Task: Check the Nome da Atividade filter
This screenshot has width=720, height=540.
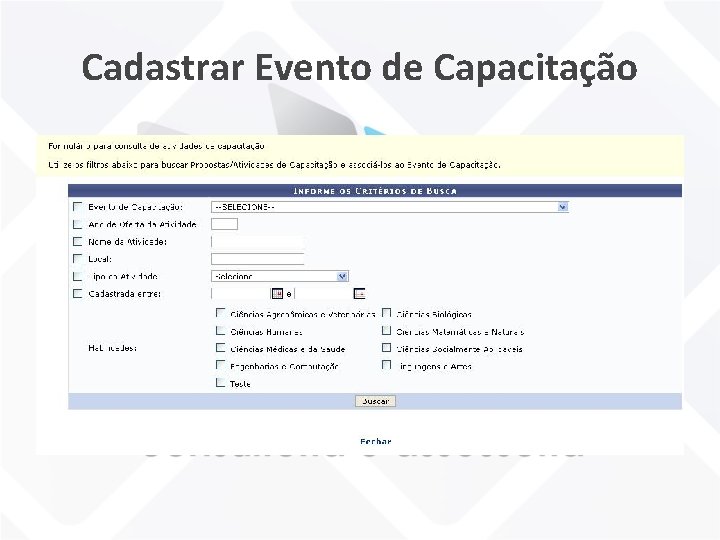Action: (x=78, y=242)
